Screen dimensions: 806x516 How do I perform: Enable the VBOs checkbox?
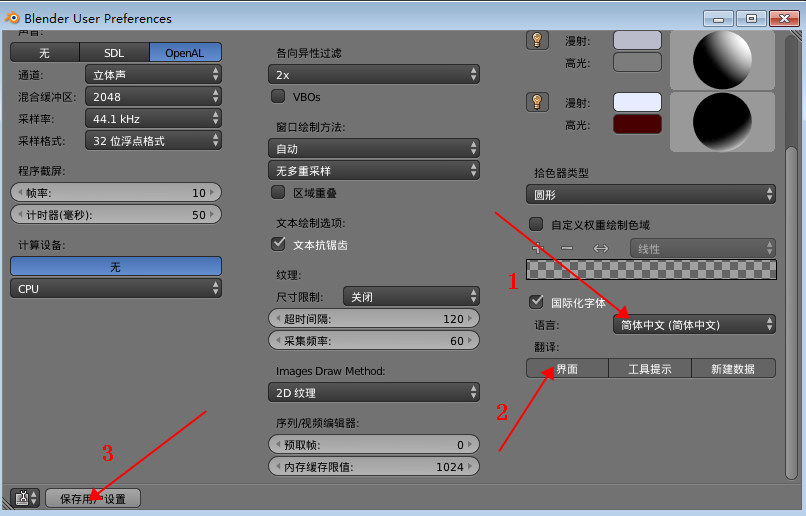pos(279,97)
